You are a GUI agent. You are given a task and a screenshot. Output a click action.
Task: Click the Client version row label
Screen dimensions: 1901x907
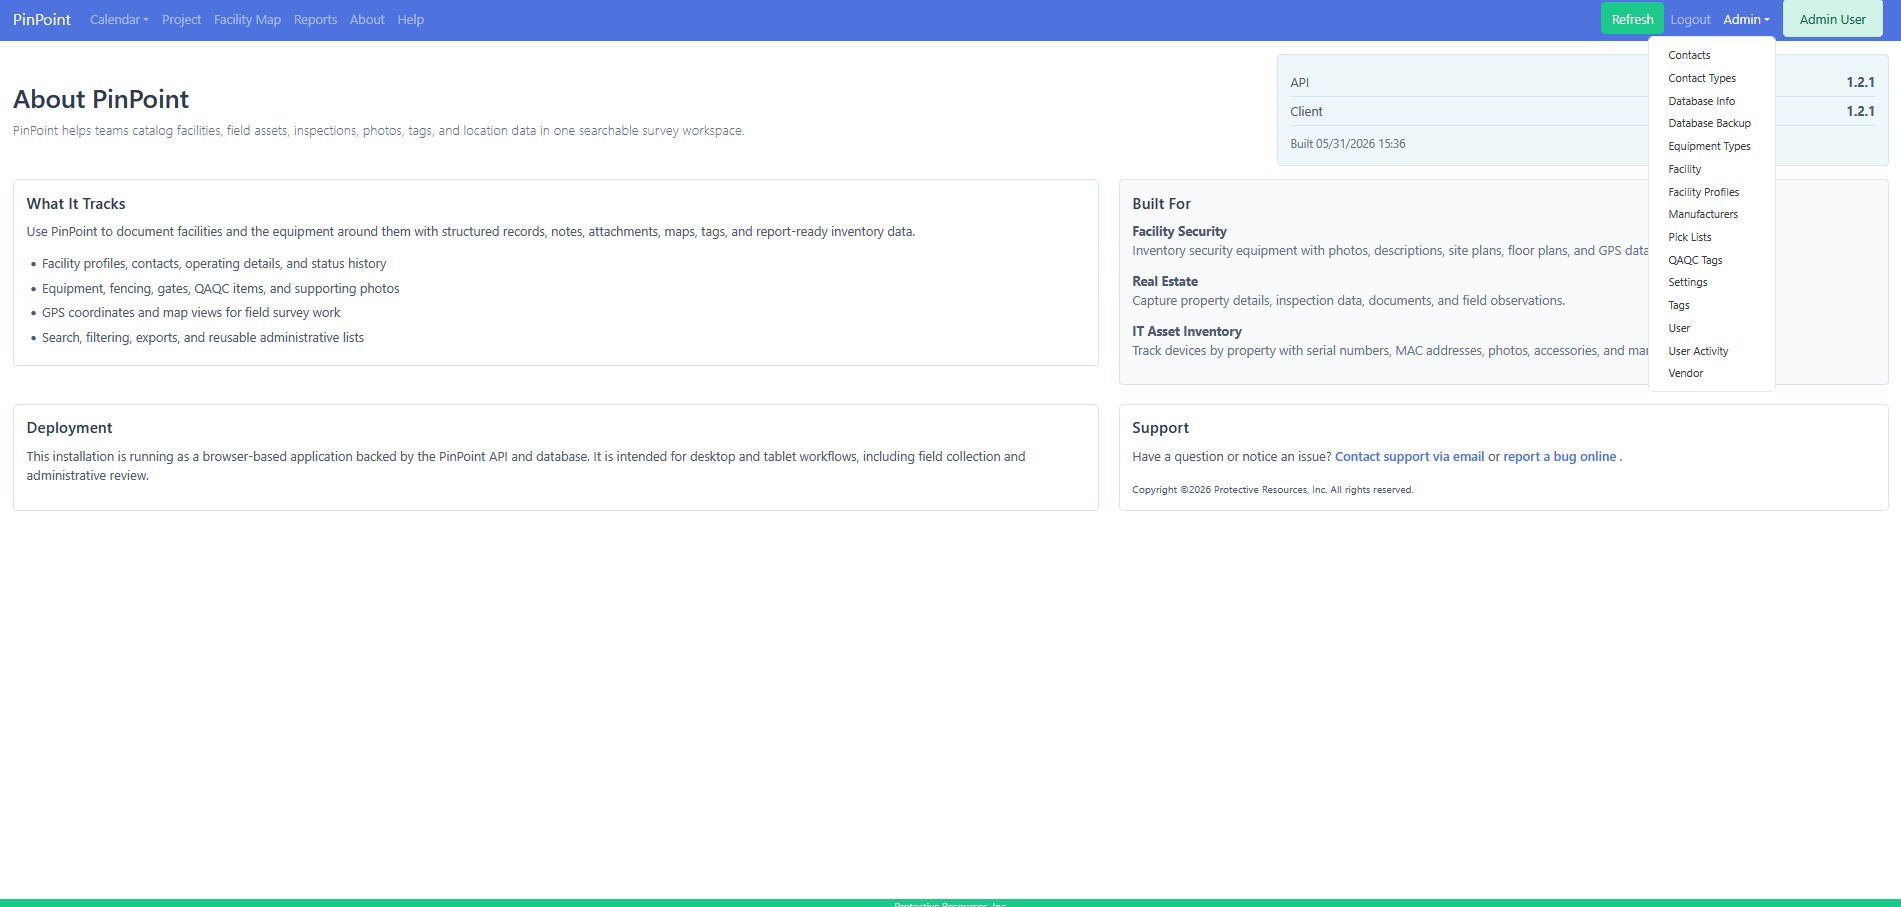point(1306,112)
